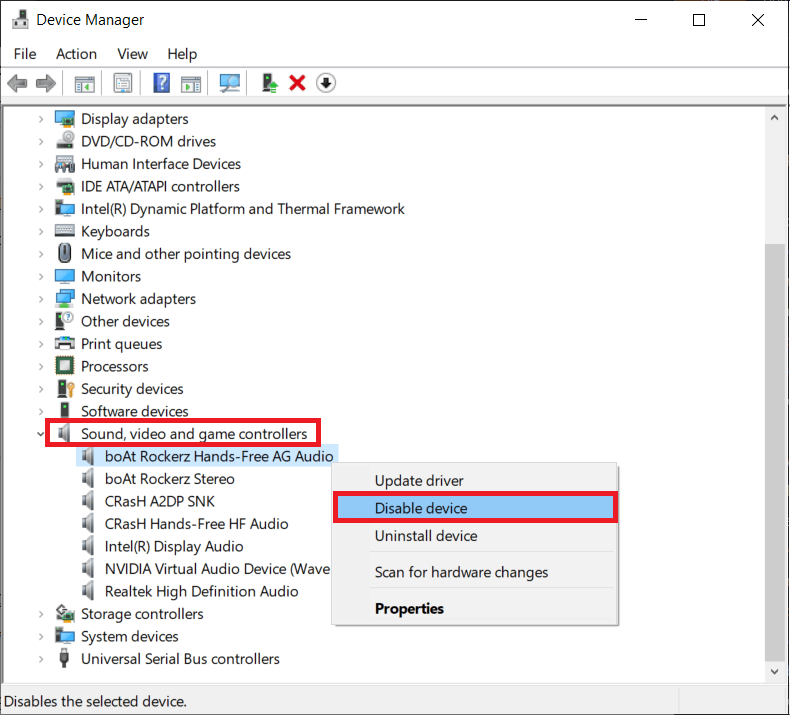Screen dimensions: 790x715
Task: Select the DVD/CD-ROM drives label
Action: point(148,141)
